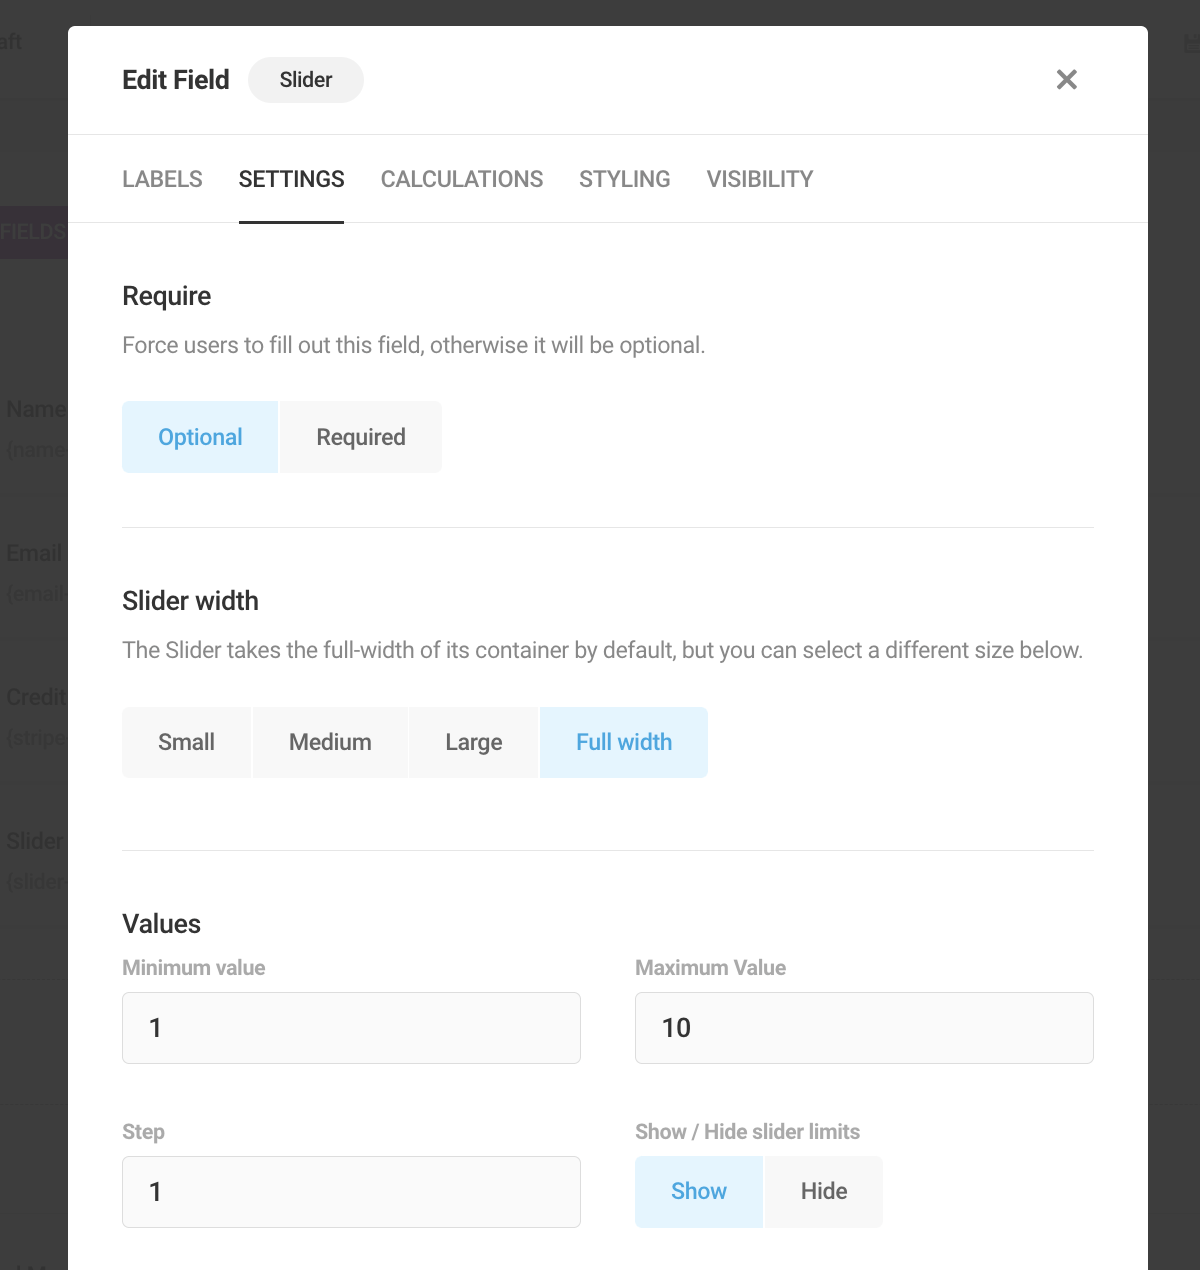Viewport: 1200px width, 1270px height.
Task: Hide the slider limits
Action: [822, 1191]
